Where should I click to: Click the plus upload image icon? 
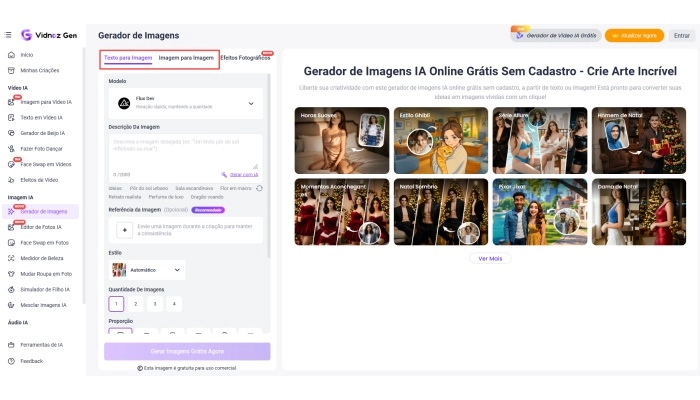point(125,230)
